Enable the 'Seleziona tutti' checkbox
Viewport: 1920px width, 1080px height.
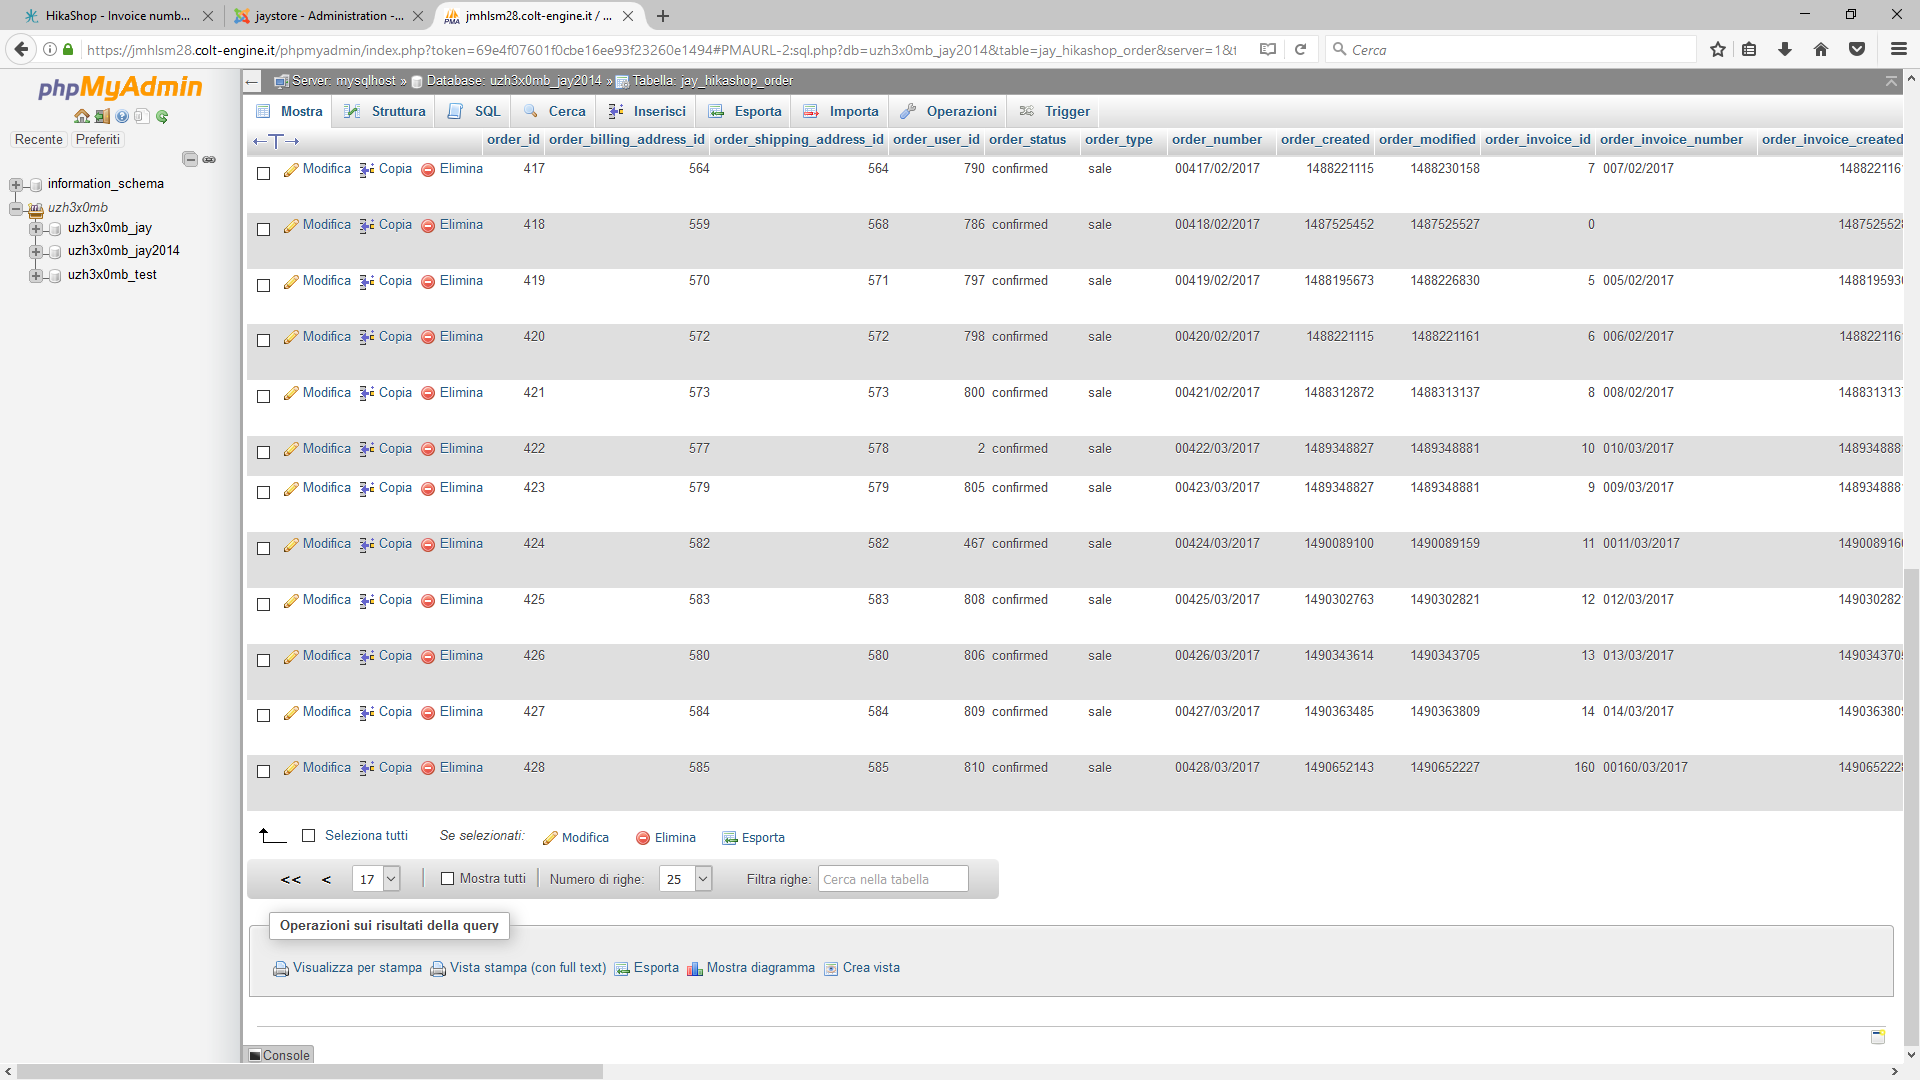309,836
